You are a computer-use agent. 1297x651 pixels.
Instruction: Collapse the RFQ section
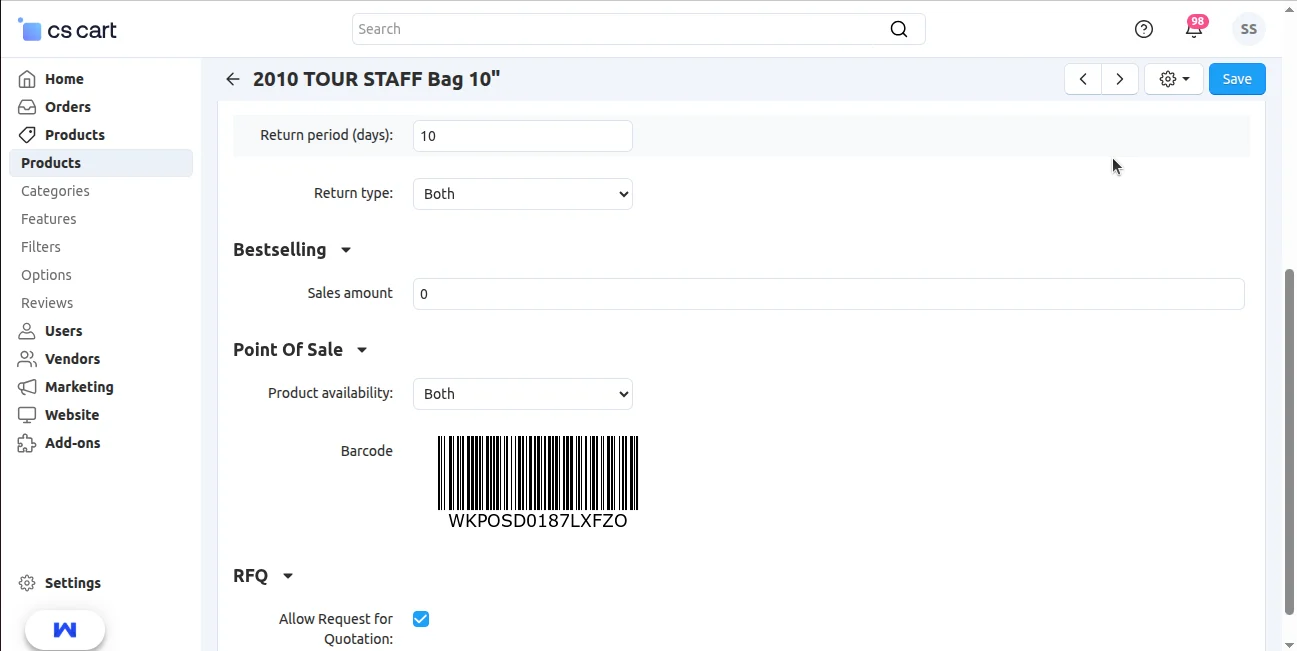288,576
